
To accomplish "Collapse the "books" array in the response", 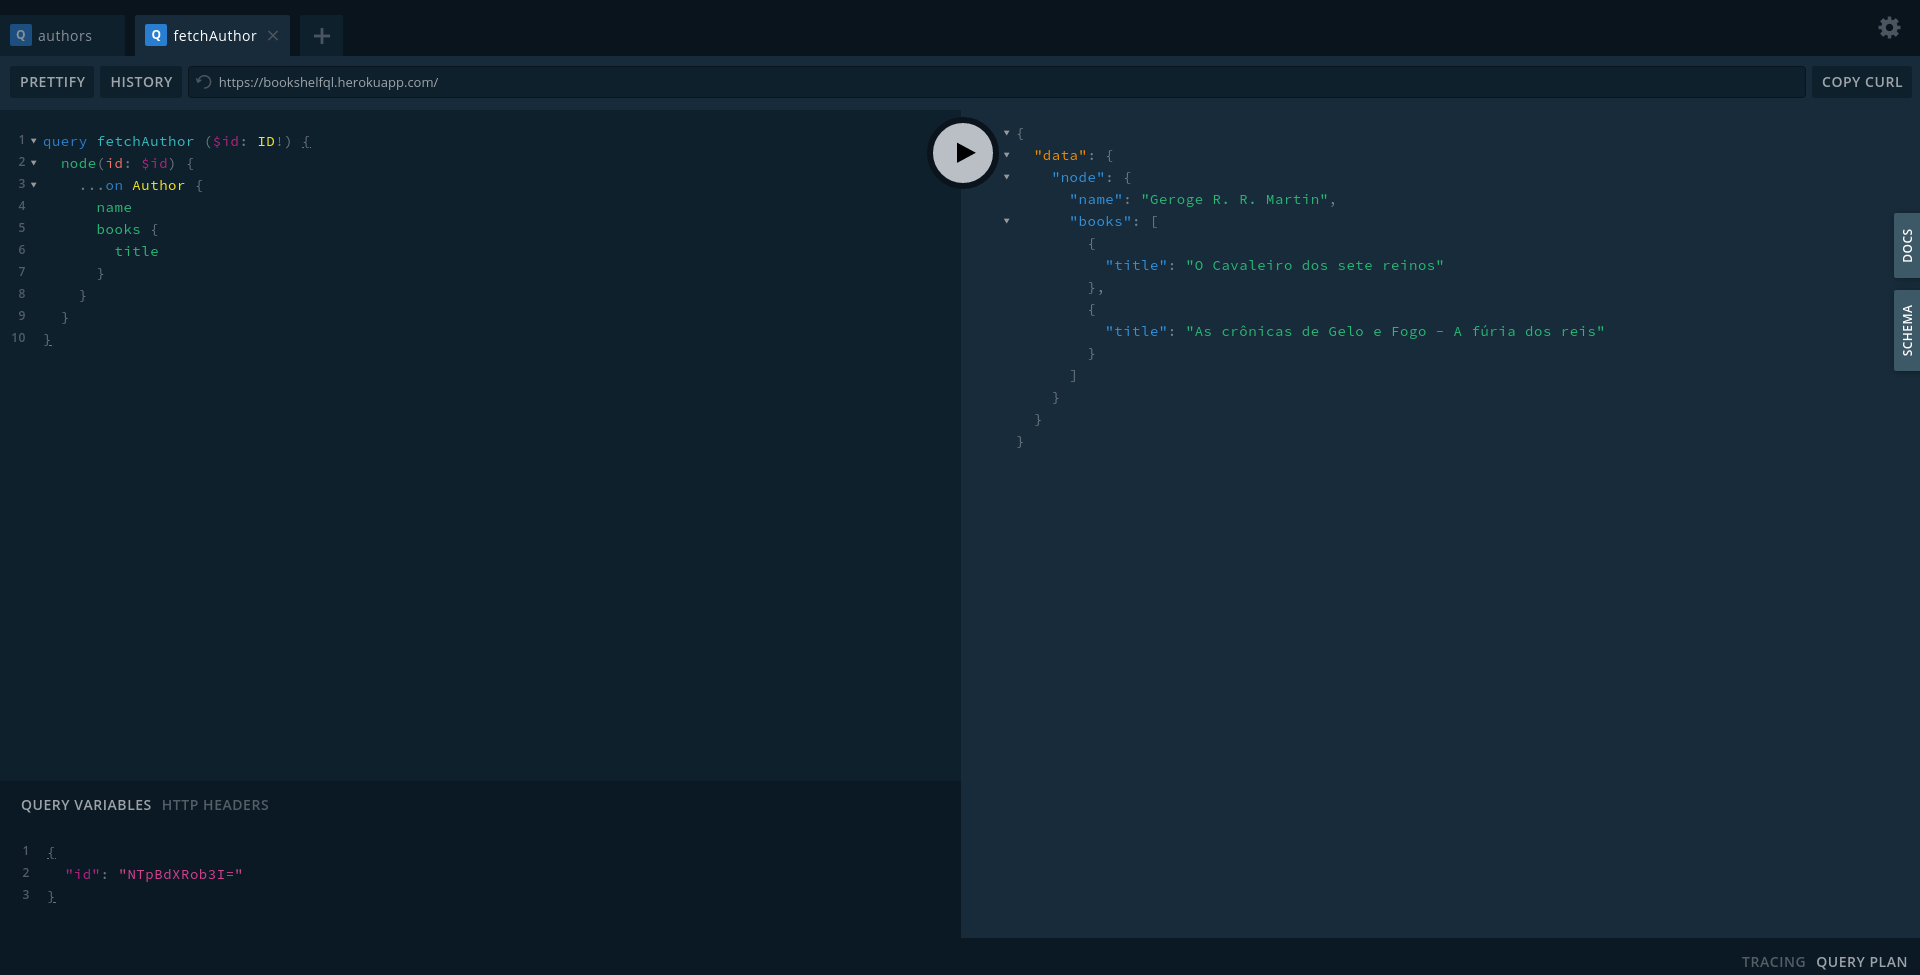I will [x=1005, y=221].
